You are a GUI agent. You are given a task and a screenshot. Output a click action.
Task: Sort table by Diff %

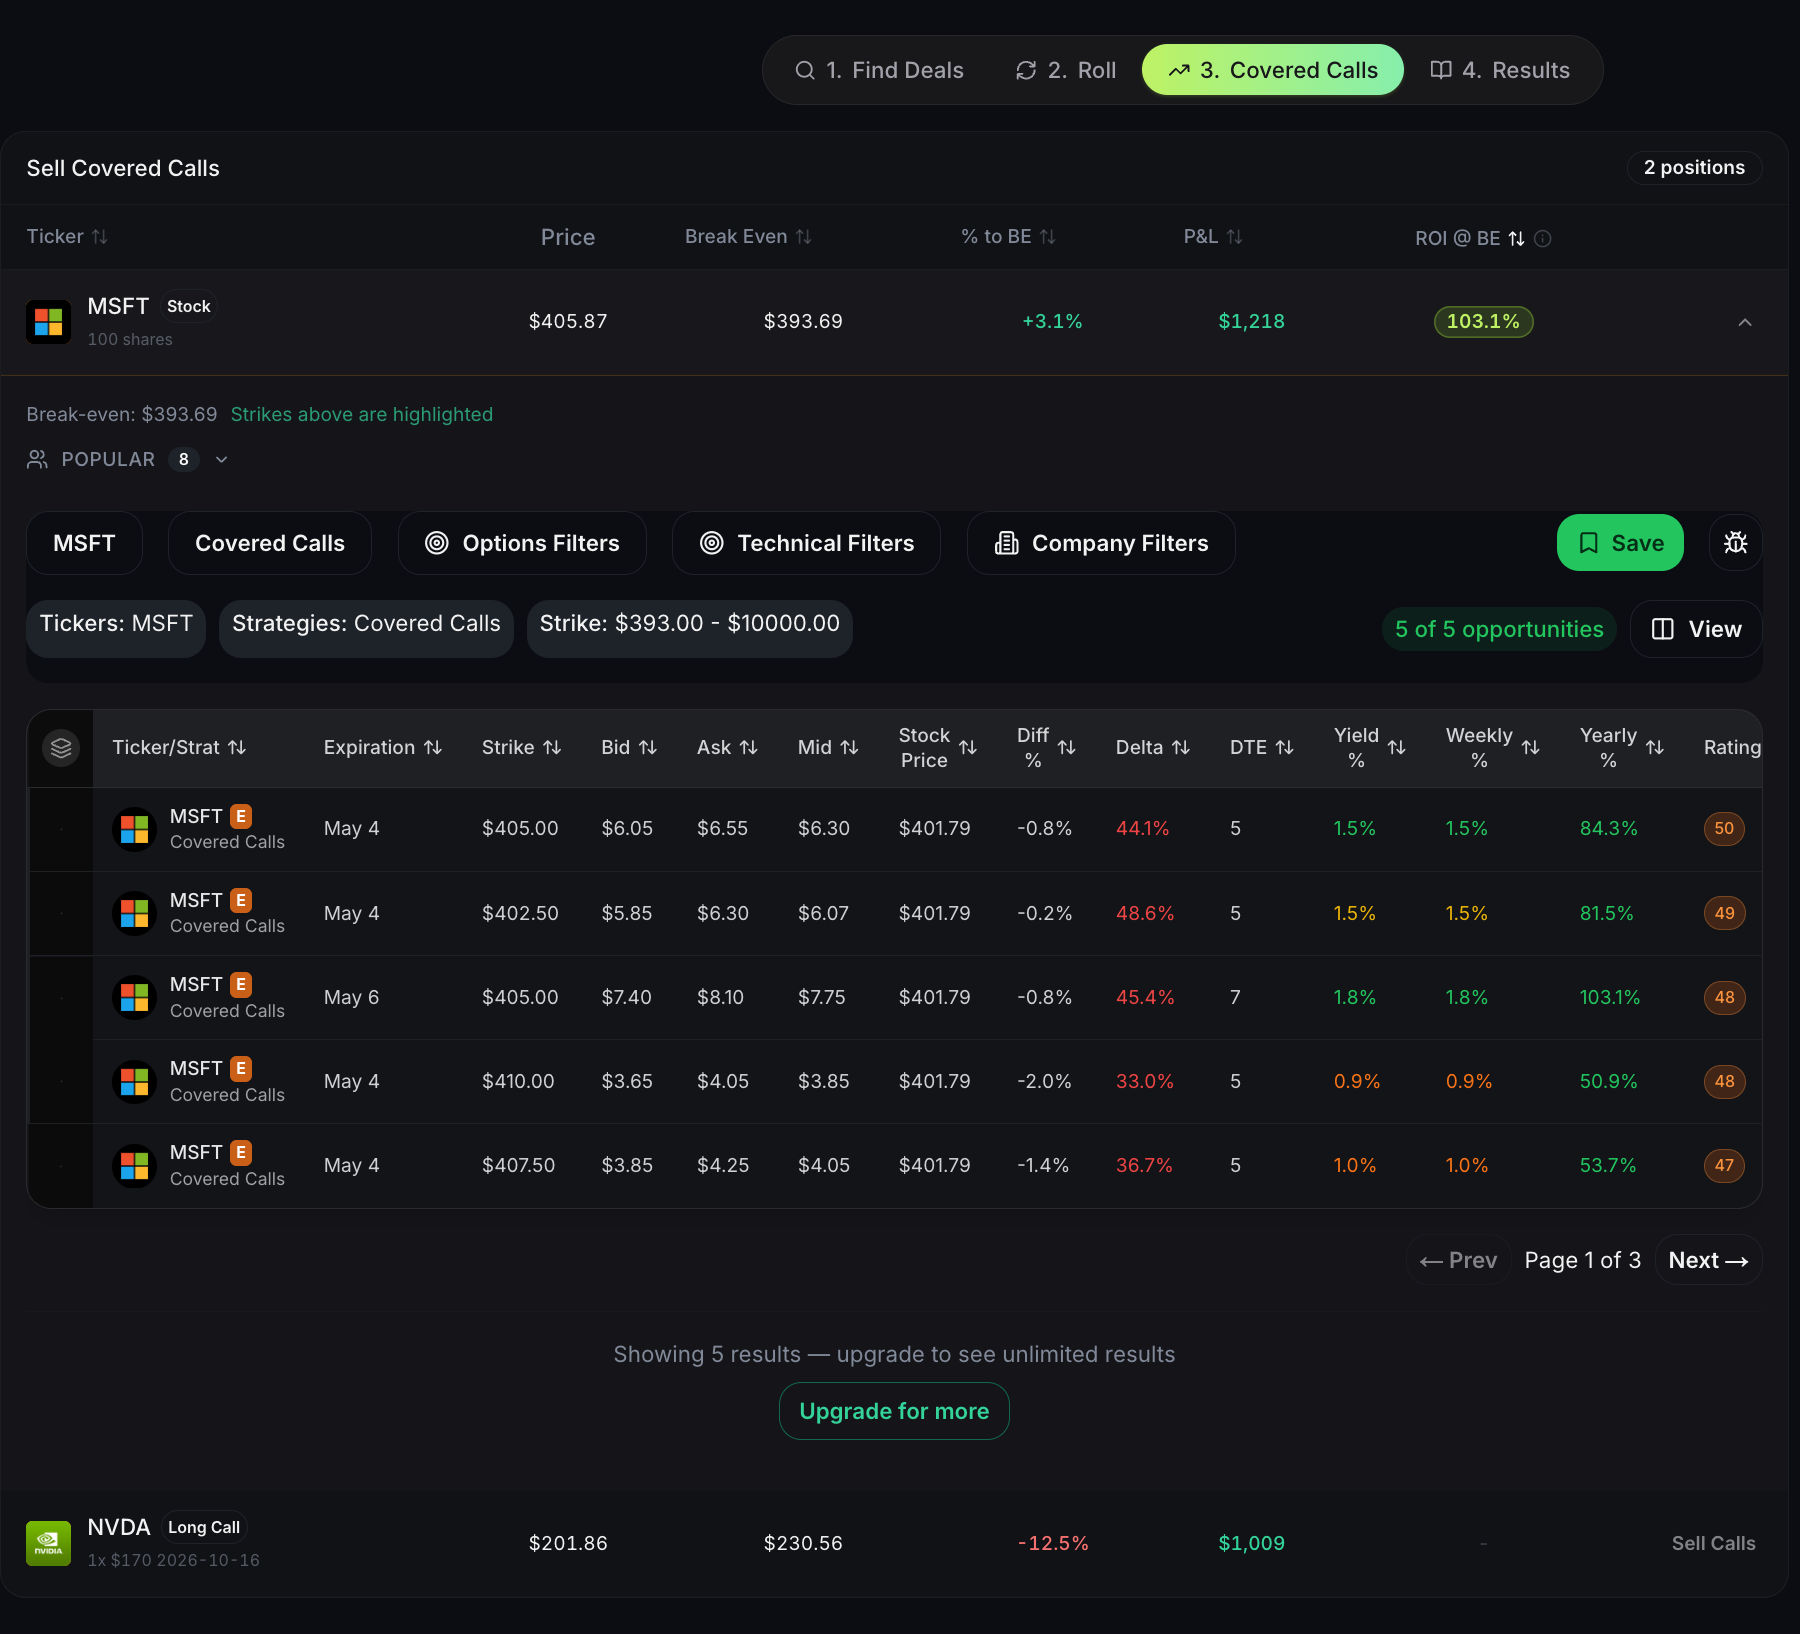click(x=1046, y=747)
